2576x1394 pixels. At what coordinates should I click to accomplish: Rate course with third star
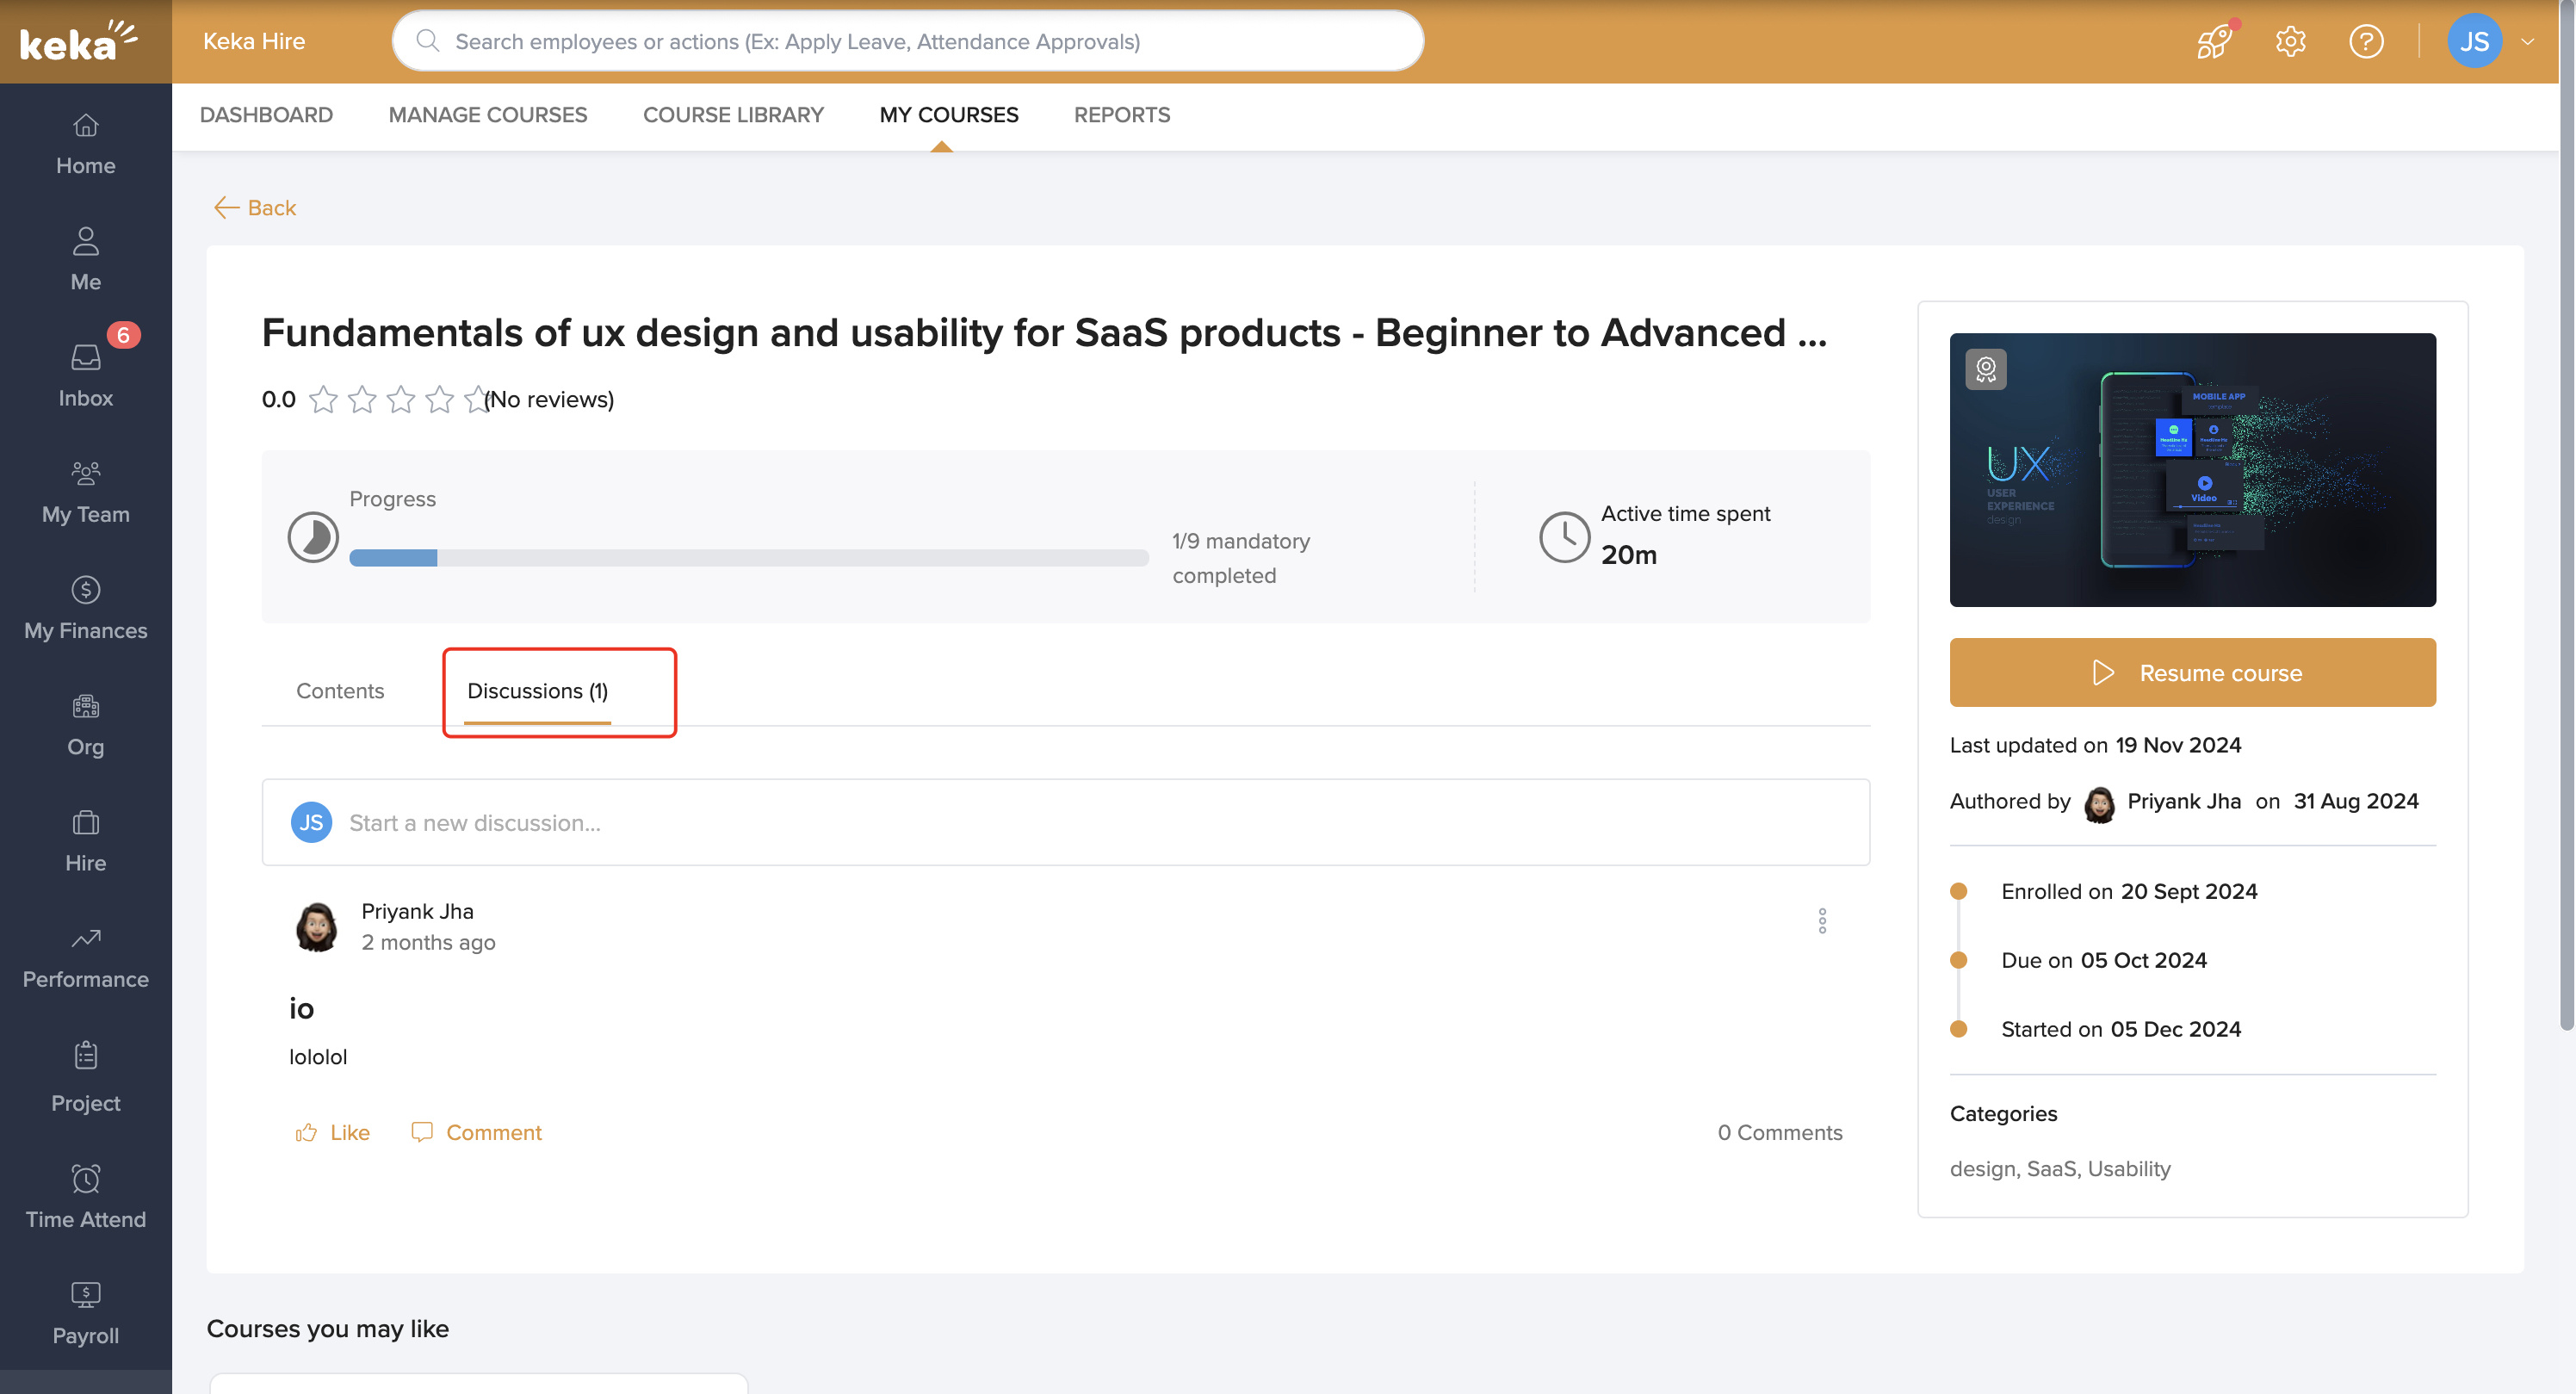(401, 400)
